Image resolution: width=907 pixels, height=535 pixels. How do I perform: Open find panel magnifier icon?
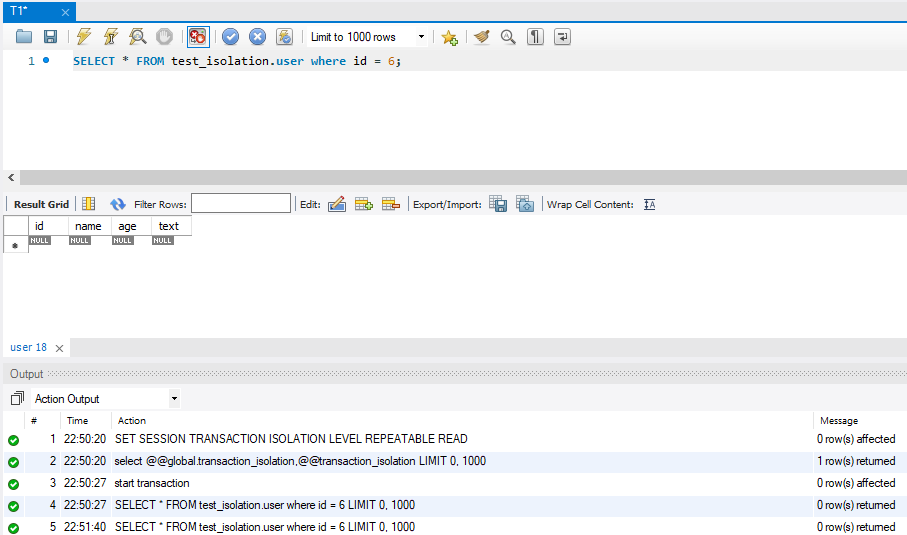click(508, 37)
